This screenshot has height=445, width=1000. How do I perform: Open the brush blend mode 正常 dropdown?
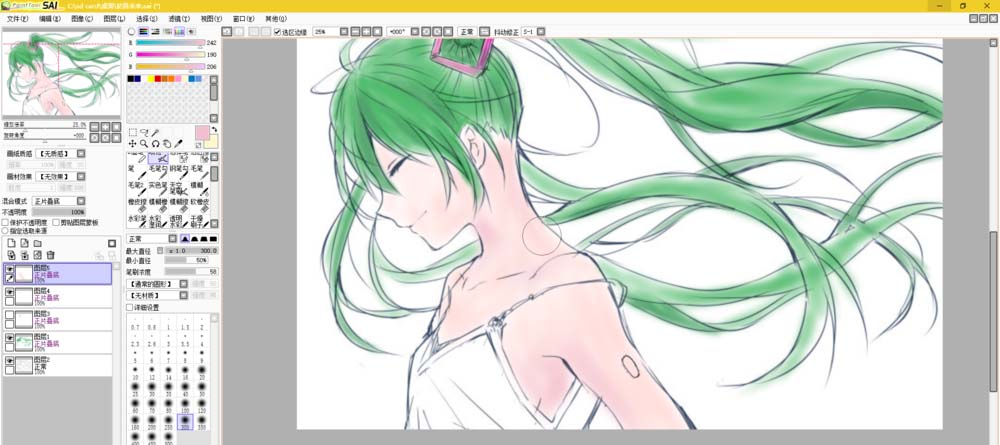point(173,239)
